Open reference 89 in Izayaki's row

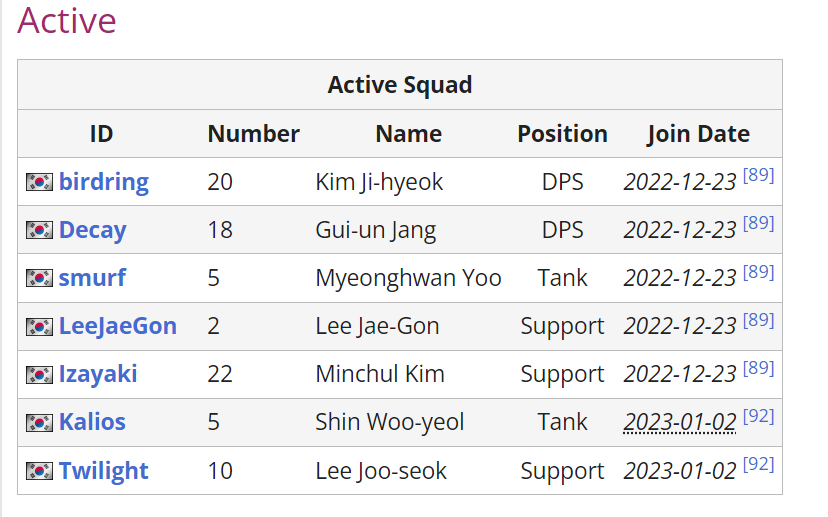coord(758,368)
